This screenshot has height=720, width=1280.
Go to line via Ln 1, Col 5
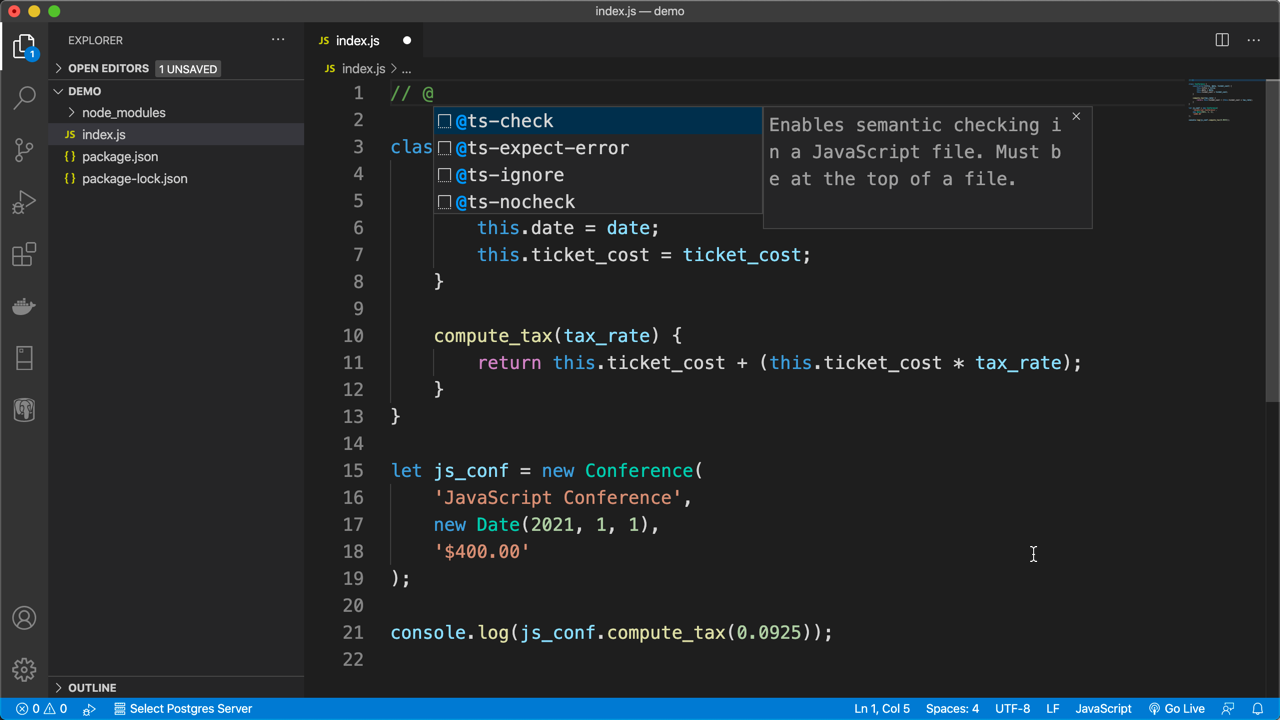pyautogui.click(x=882, y=709)
